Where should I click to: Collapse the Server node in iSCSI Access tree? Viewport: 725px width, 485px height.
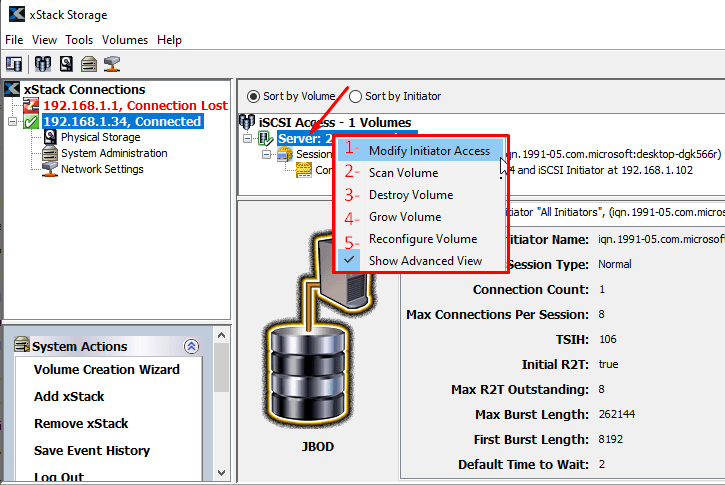[249, 138]
